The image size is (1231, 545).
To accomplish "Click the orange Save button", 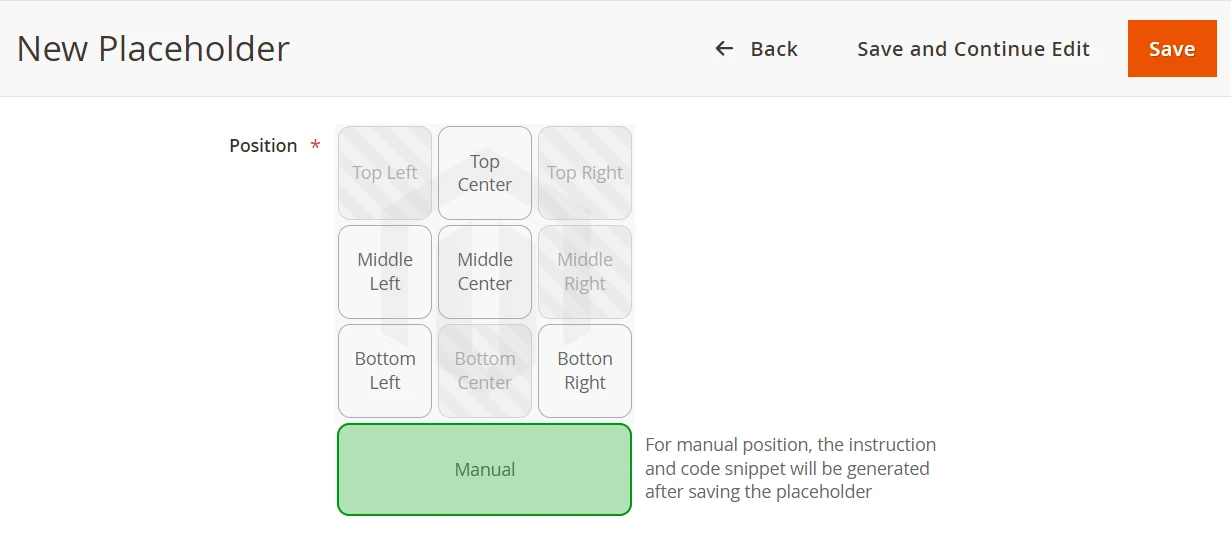I will tap(1172, 49).
